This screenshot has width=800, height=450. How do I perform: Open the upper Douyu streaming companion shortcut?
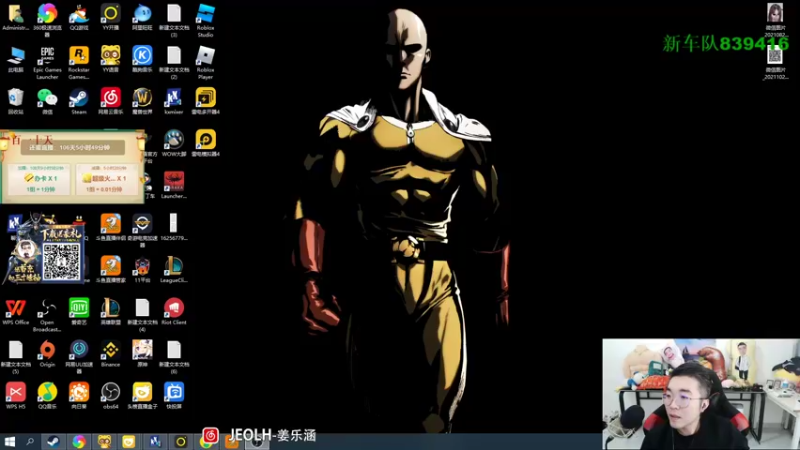click(x=110, y=228)
